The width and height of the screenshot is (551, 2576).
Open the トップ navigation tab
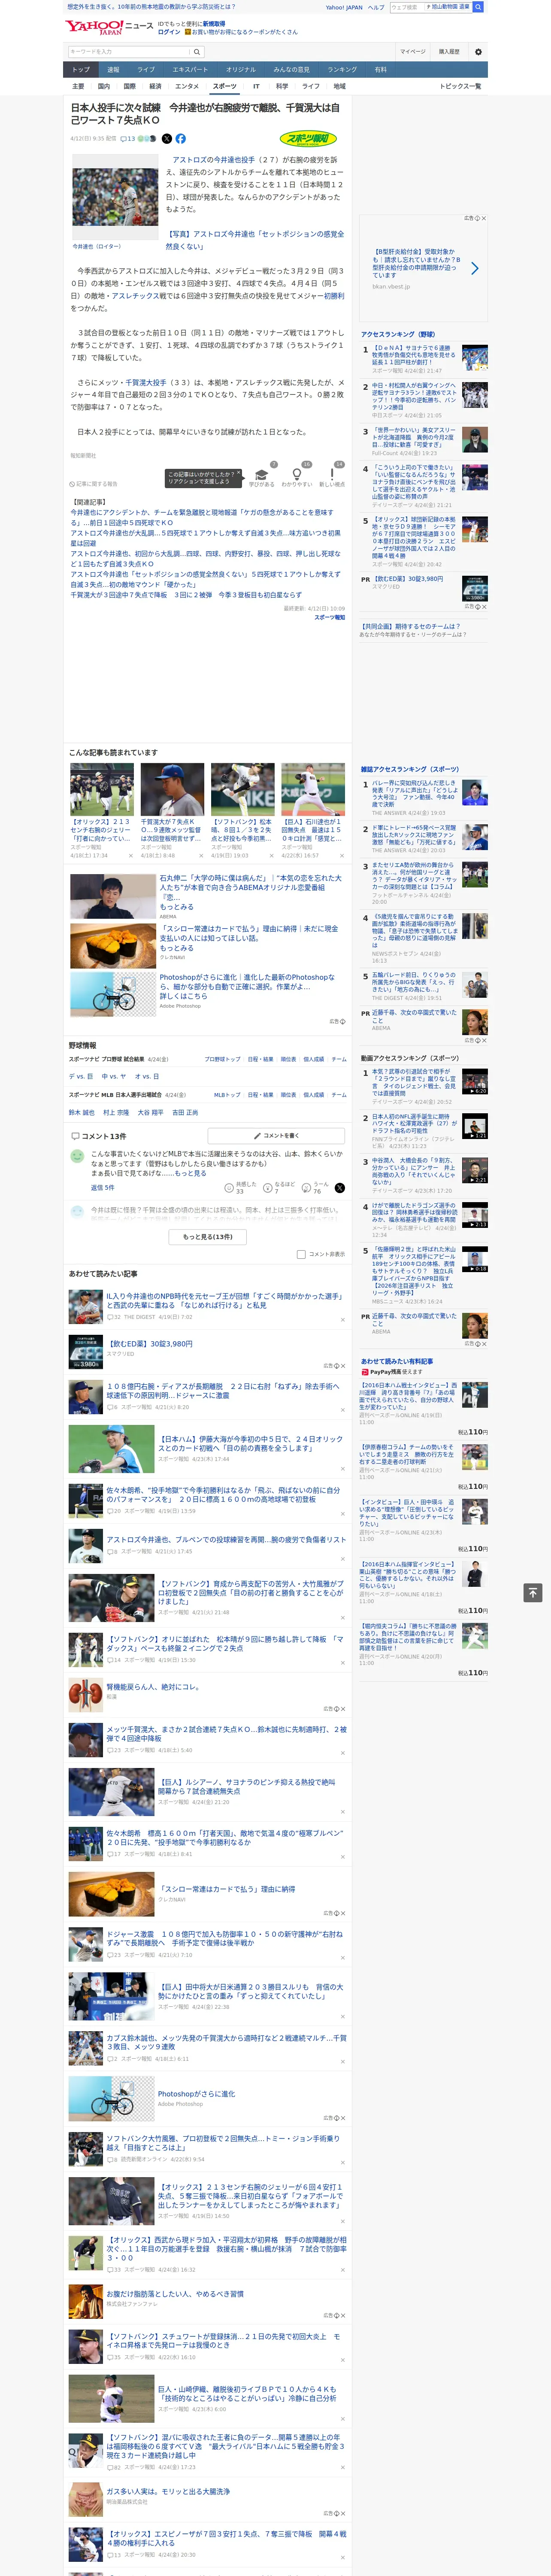(x=81, y=70)
